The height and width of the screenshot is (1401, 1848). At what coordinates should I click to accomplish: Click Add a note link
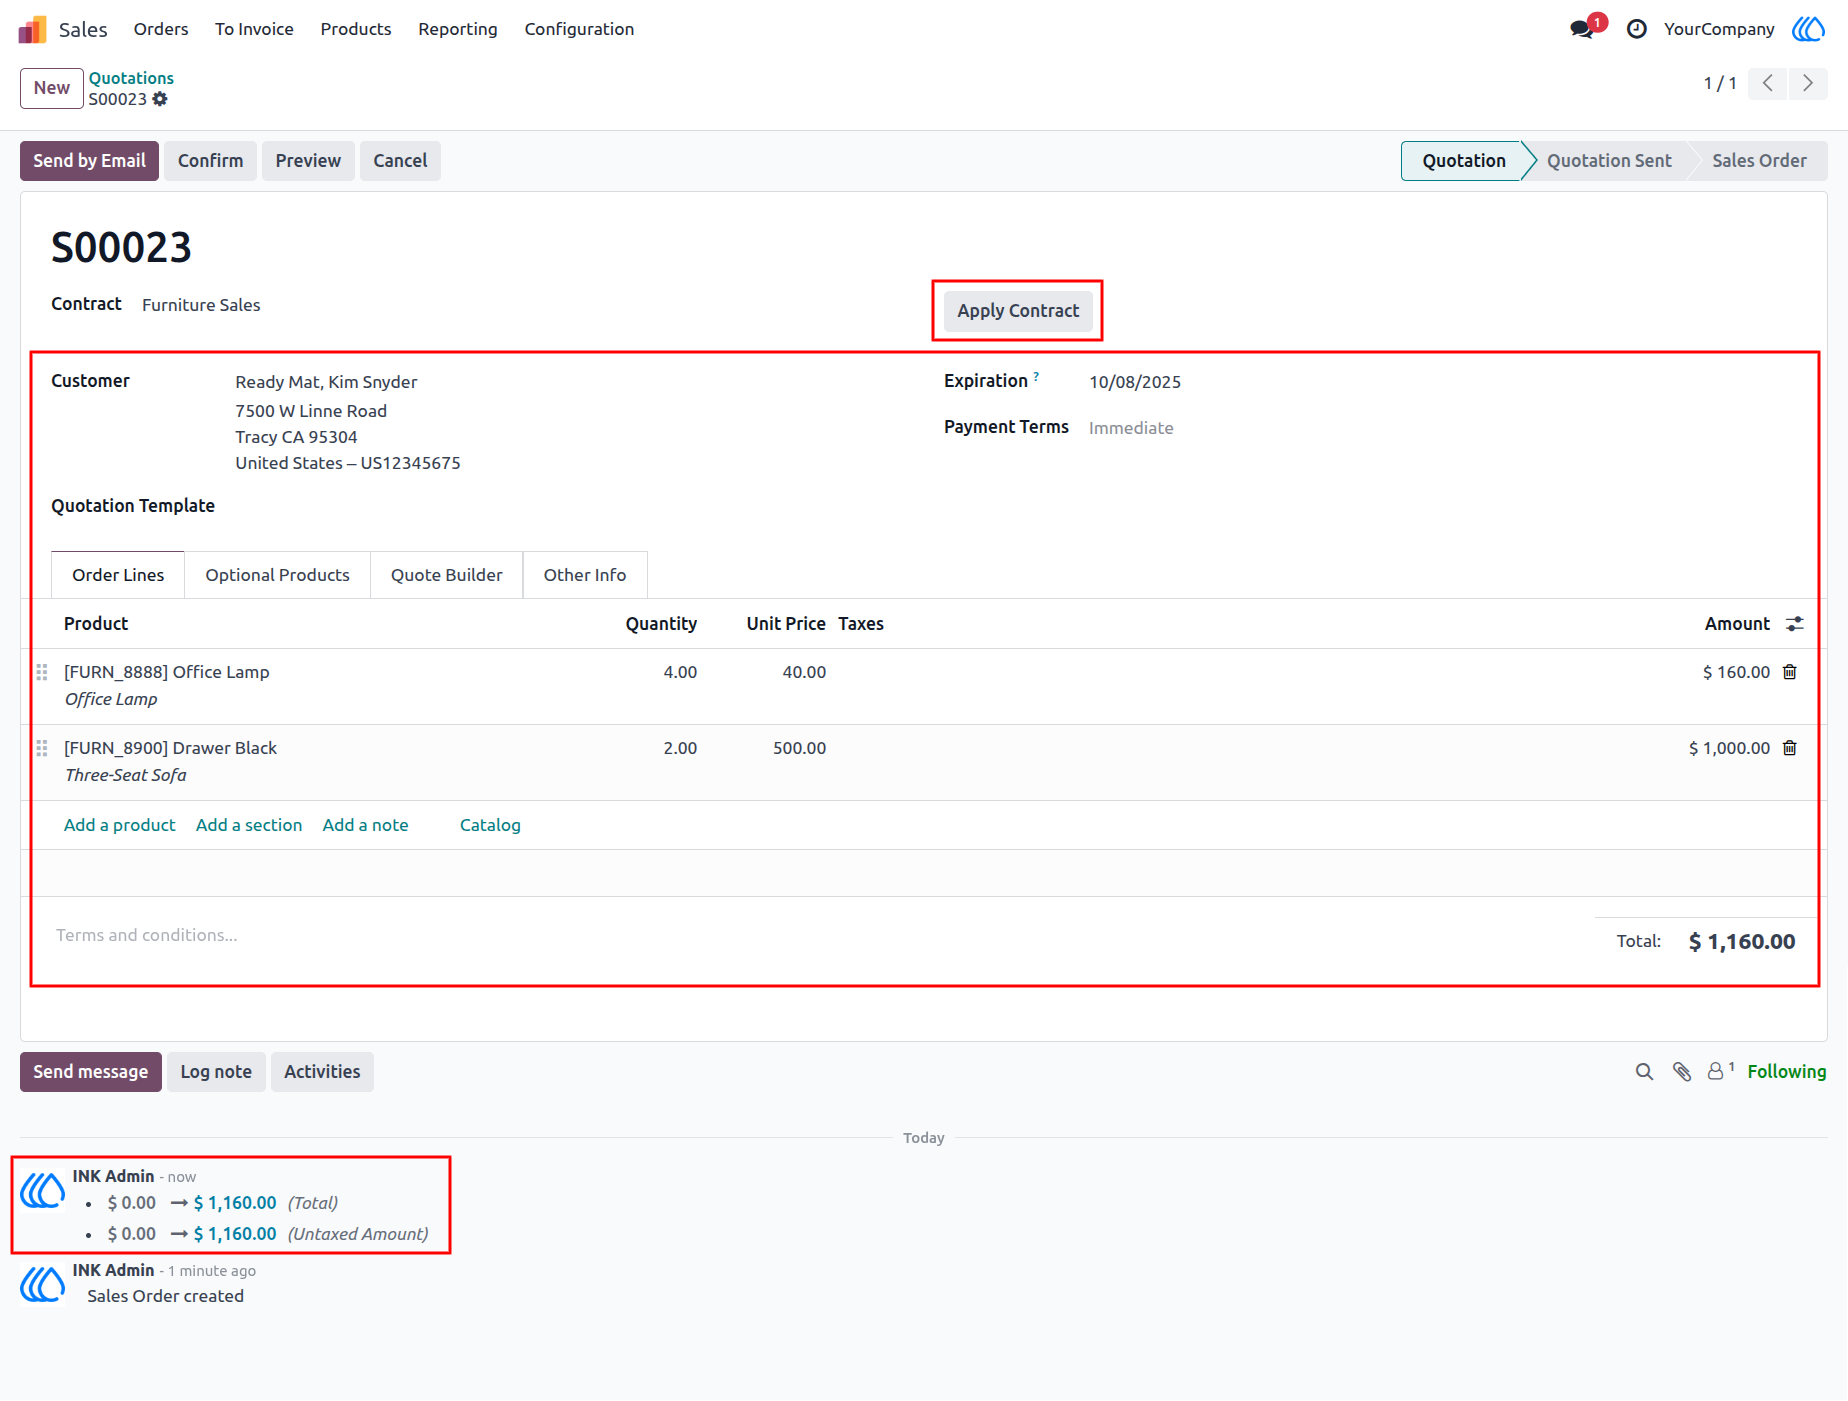(365, 825)
